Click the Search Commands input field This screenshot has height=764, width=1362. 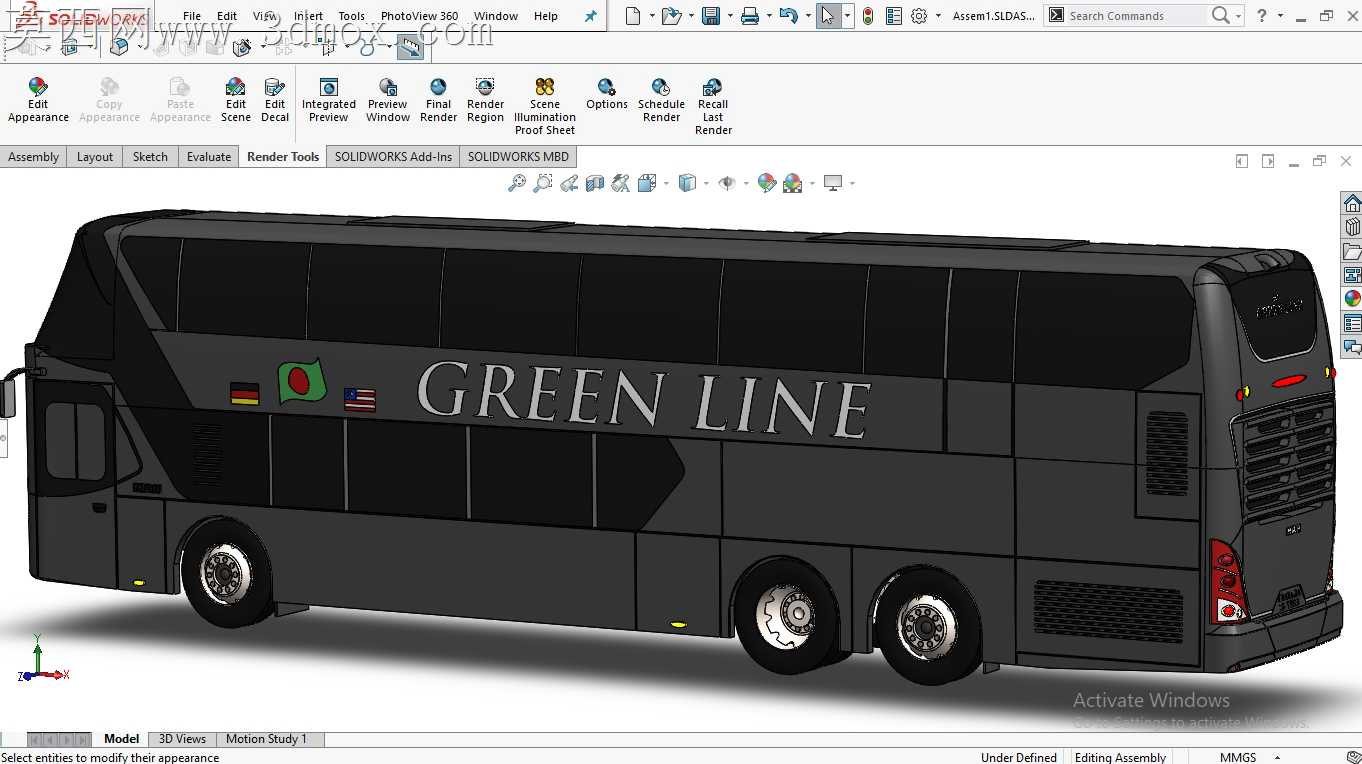1135,16
